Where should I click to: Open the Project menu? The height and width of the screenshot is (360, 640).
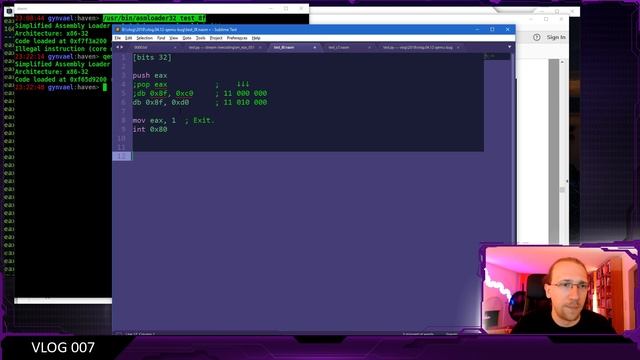pos(216,38)
